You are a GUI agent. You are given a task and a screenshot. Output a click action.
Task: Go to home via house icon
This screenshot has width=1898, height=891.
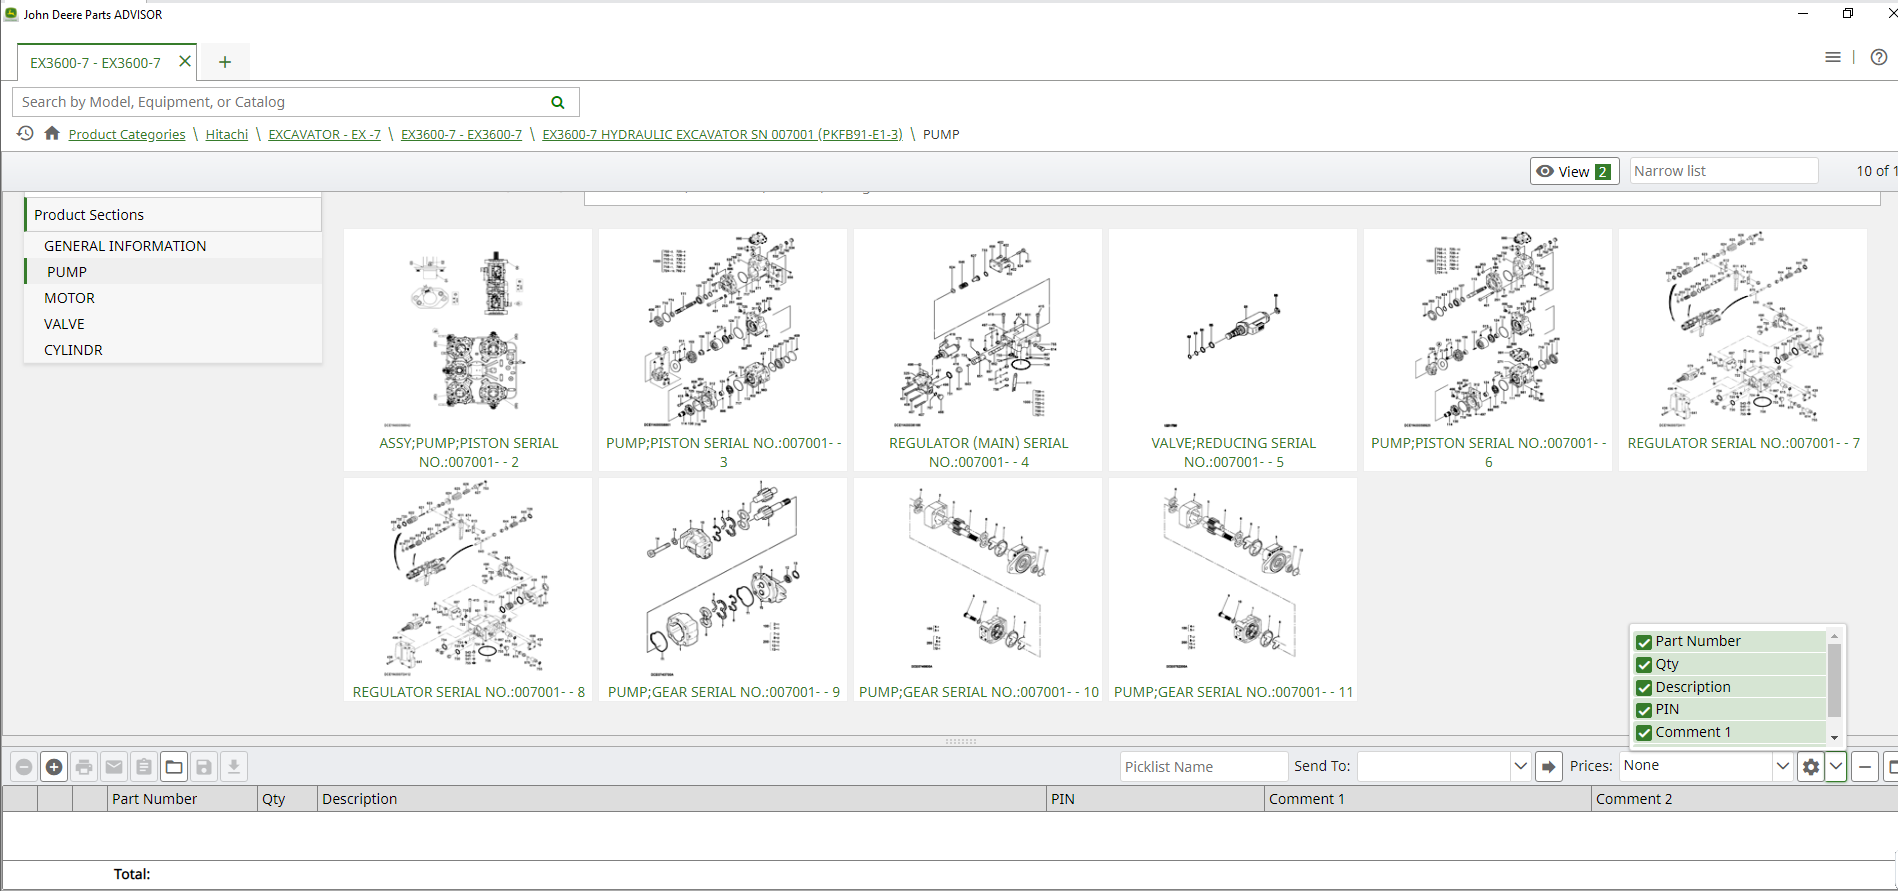click(52, 133)
